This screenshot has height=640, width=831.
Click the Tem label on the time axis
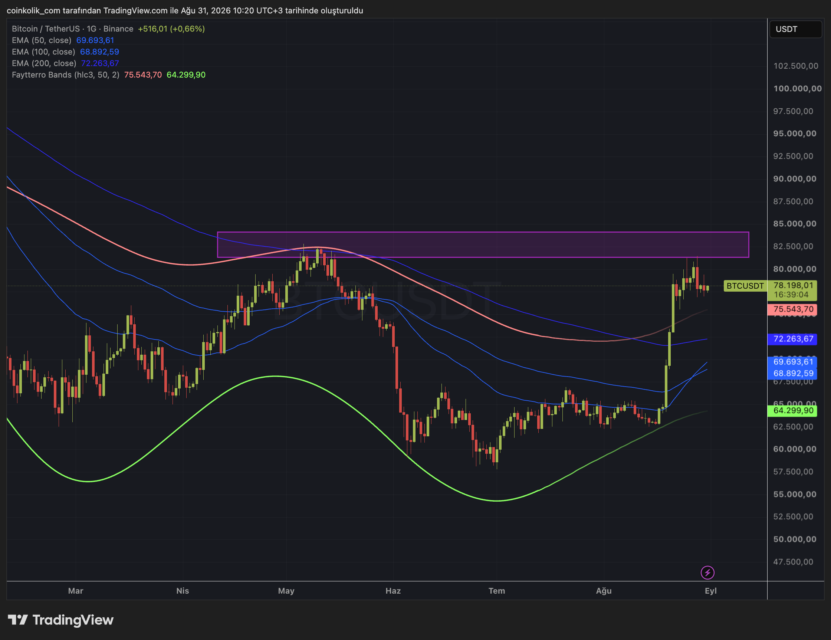(497, 591)
